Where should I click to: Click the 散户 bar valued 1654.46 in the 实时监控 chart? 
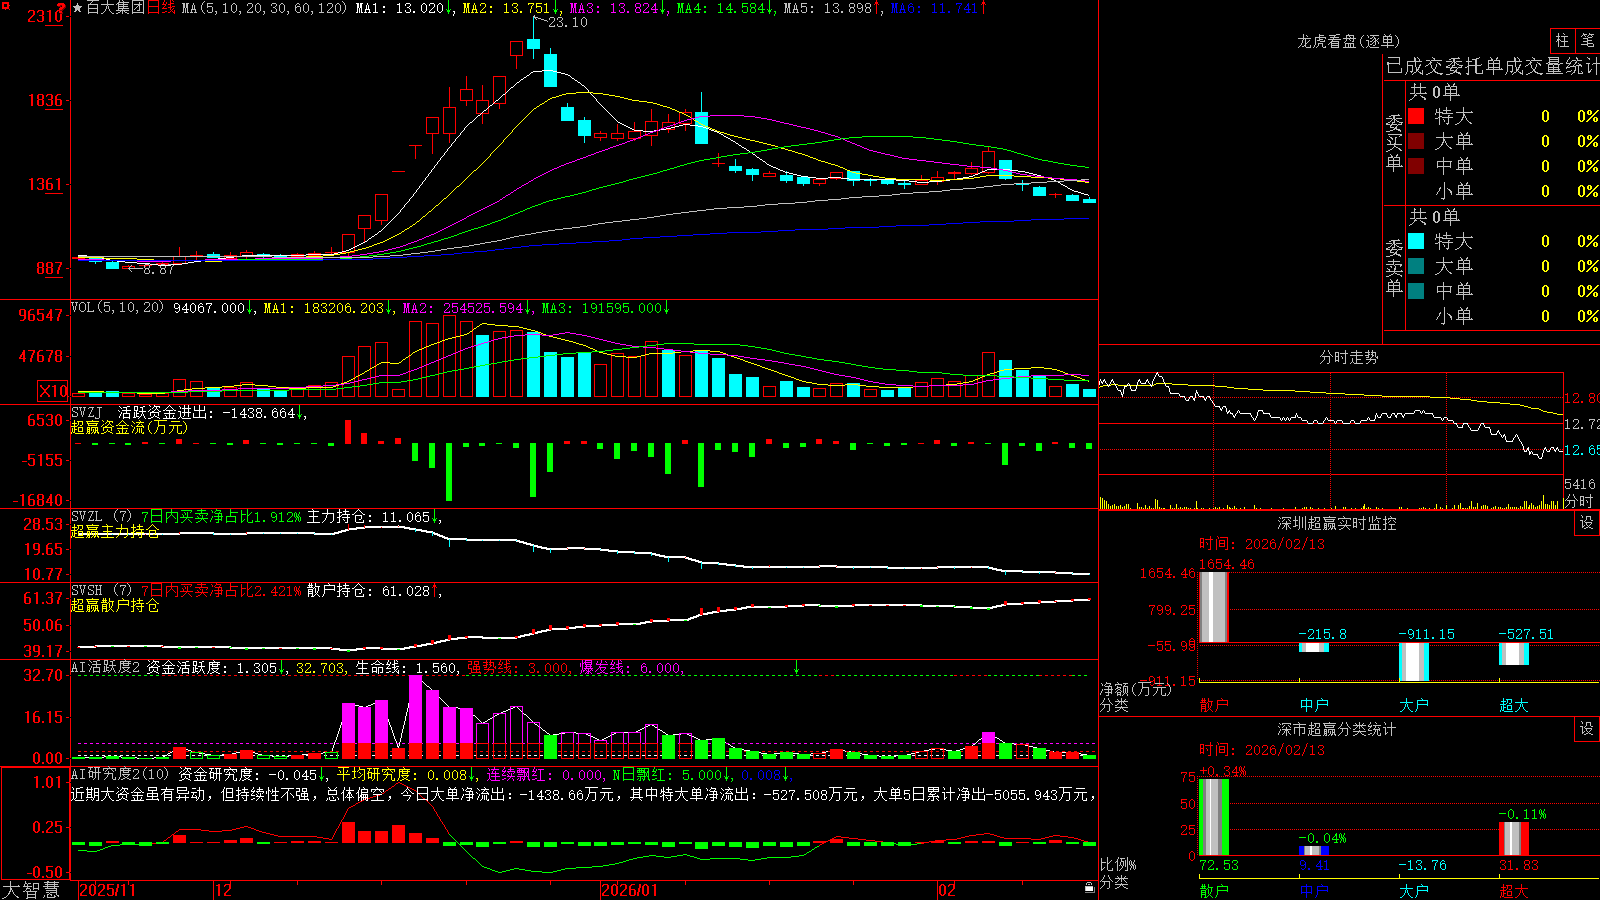[x=1214, y=607]
